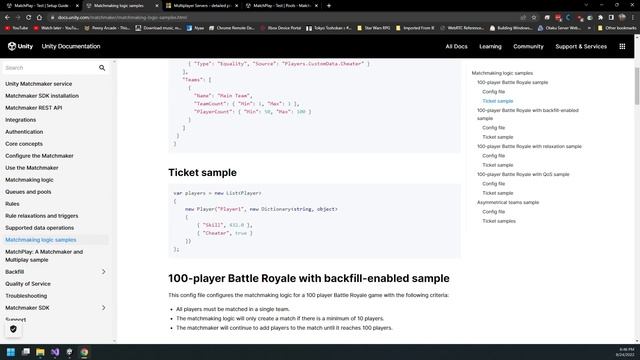This screenshot has width=640, height=360.
Task: Open the YouTube bookmark
Action: (16, 28)
